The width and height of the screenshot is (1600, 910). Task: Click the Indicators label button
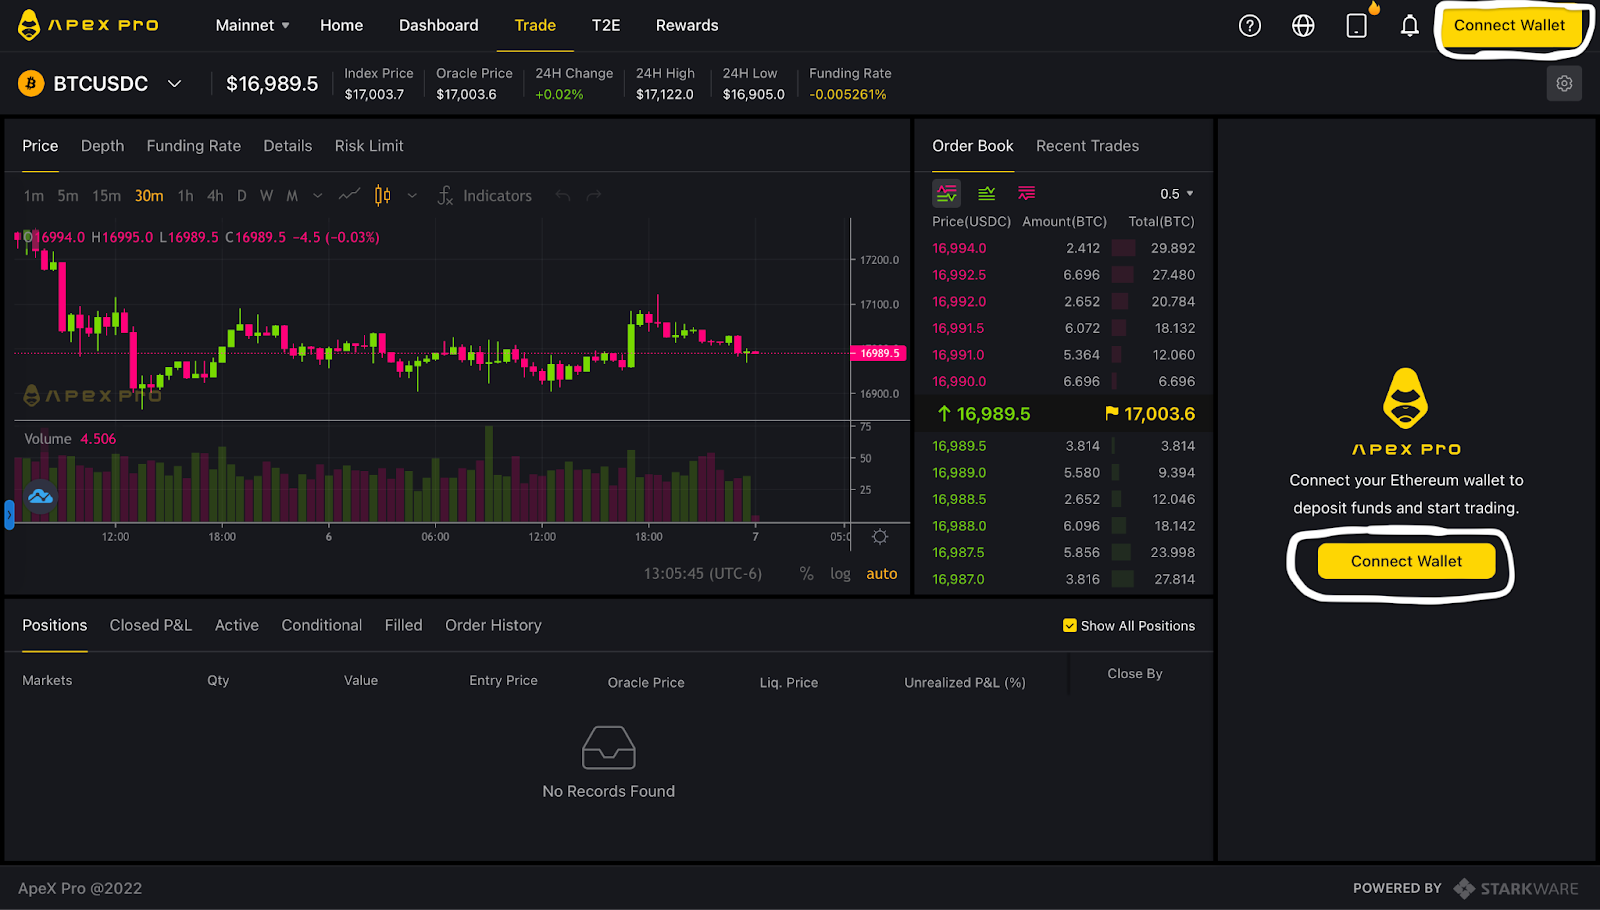coord(497,196)
